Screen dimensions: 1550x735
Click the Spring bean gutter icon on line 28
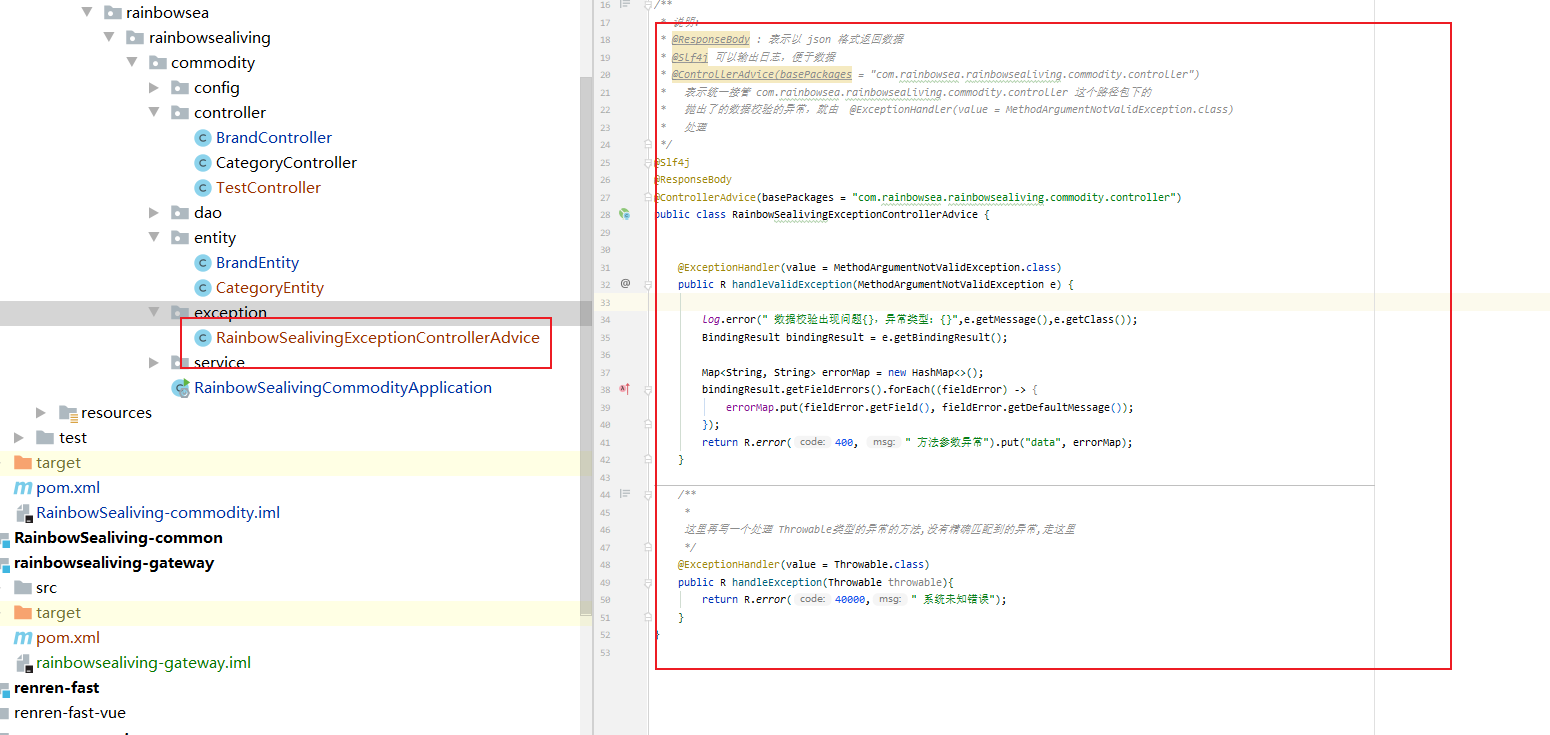click(625, 214)
